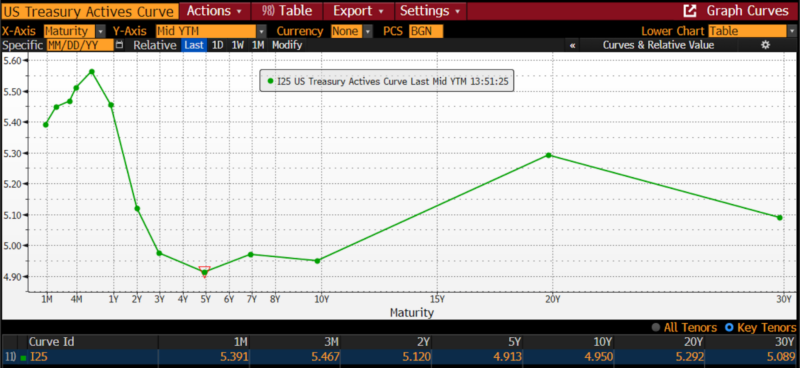Click the I25 curve legend entry
800x368 pixels.
387,81
